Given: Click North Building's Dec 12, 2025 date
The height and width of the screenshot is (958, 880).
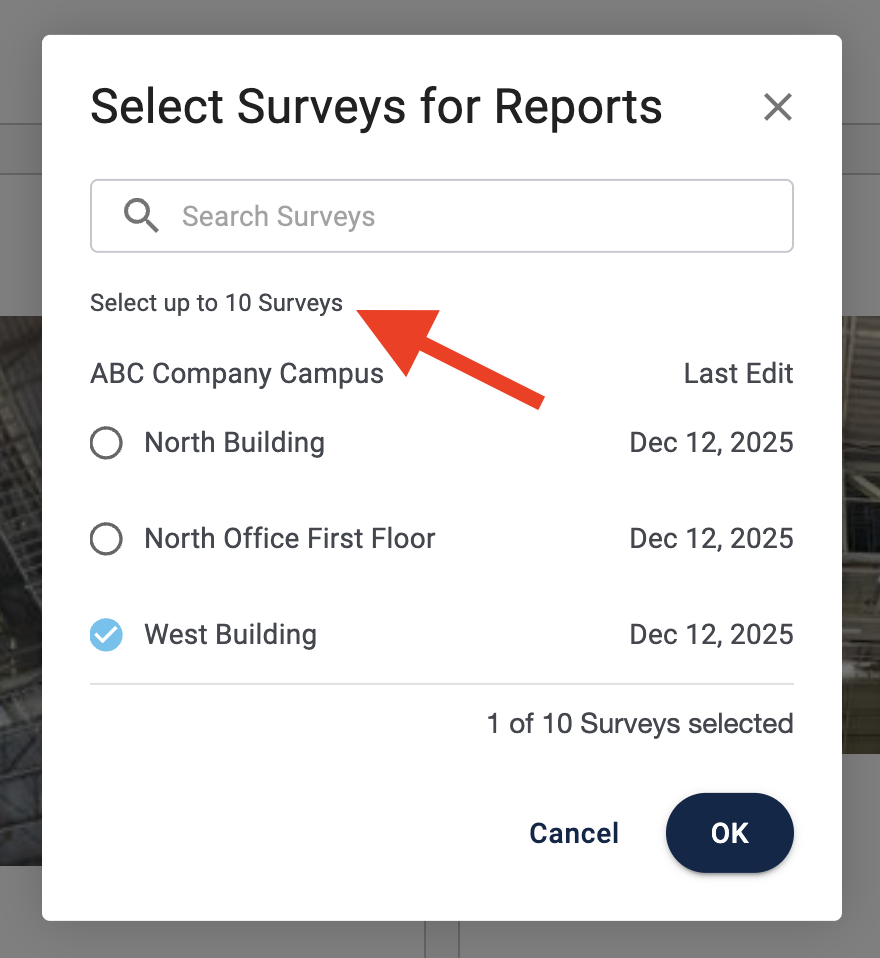Looking at the screenshot, I should (x=711, y=443).
